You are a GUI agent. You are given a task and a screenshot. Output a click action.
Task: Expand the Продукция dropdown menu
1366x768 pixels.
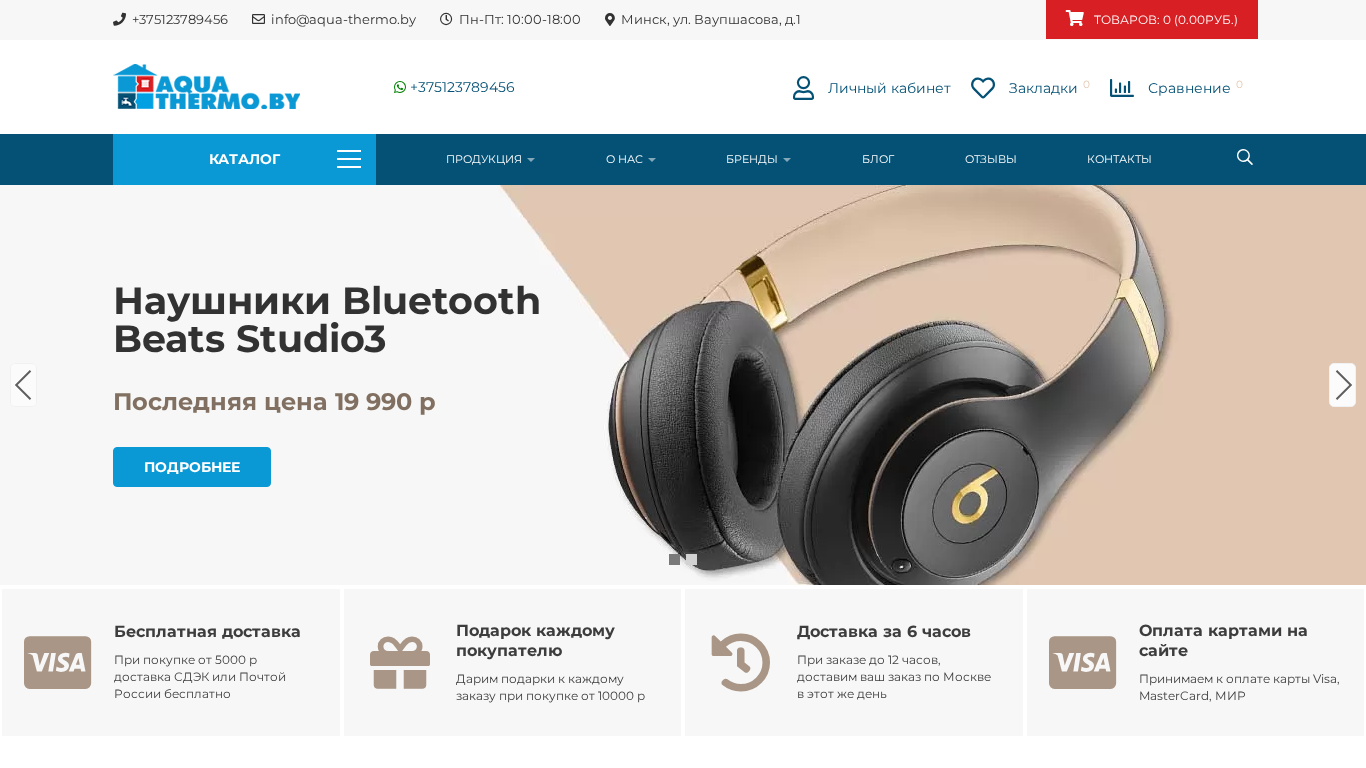coord(490,159)
